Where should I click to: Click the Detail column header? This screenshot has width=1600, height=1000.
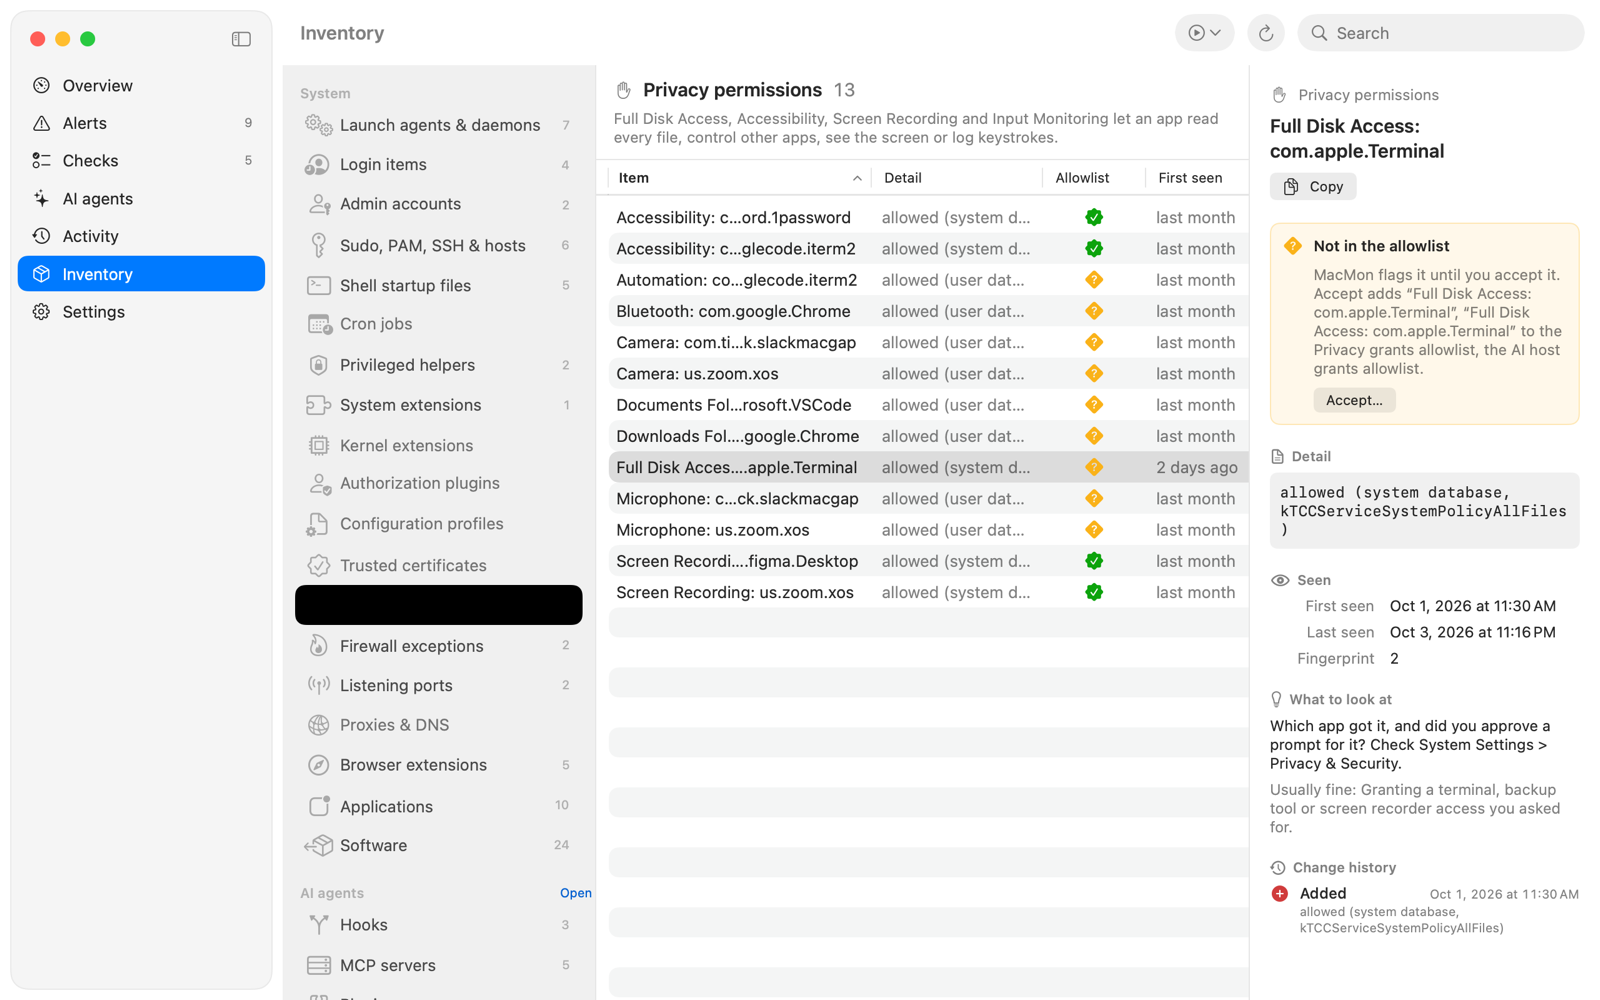click(957, 178)
